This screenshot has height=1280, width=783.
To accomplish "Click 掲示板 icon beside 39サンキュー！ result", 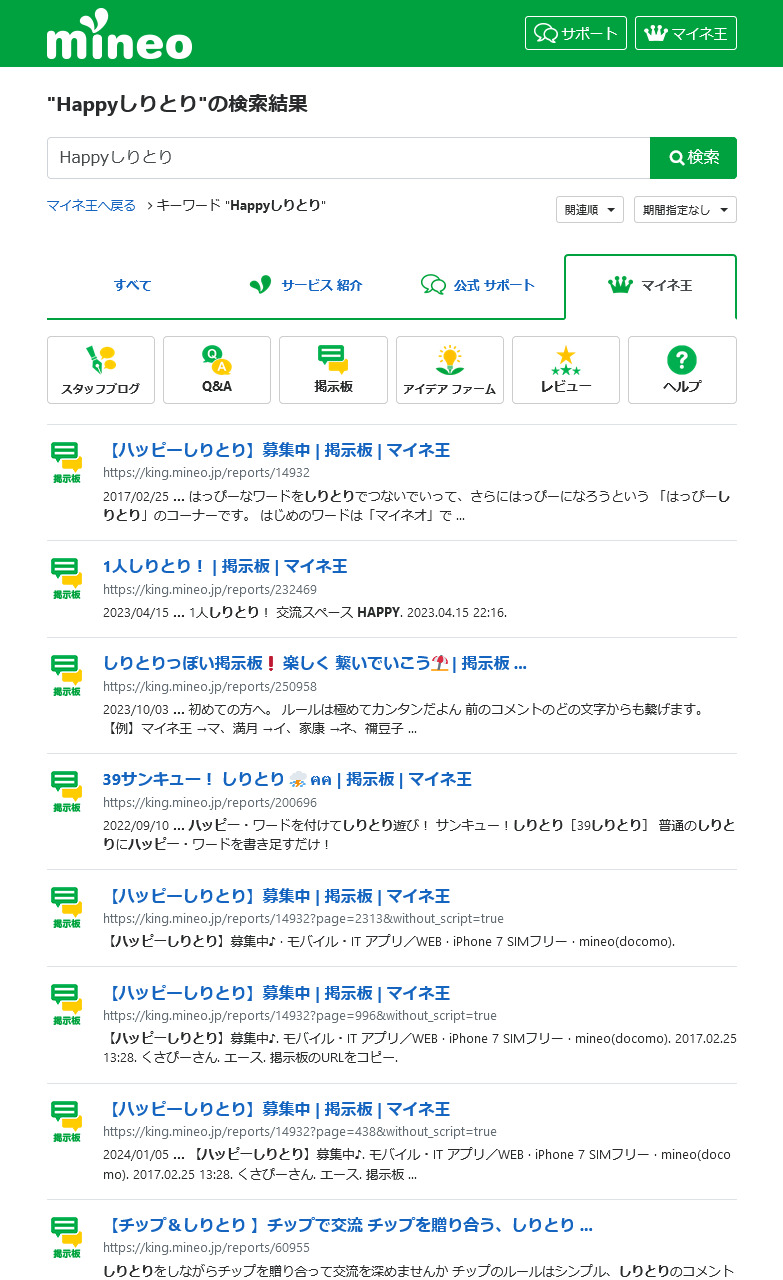I will point(66,792).
